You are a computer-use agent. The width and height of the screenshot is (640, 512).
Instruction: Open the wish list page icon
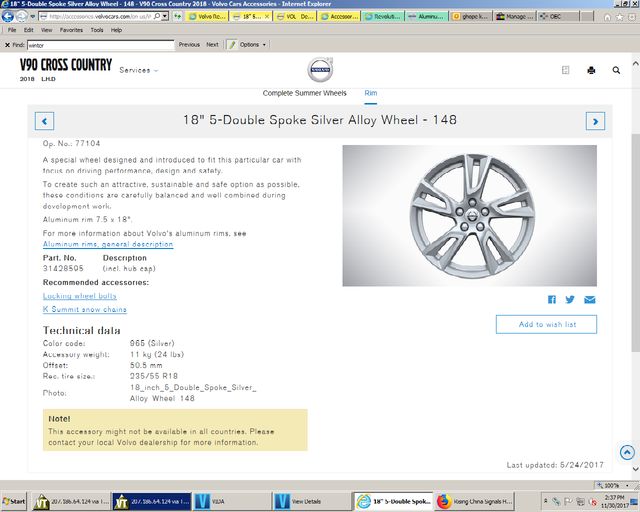(565, 70)
